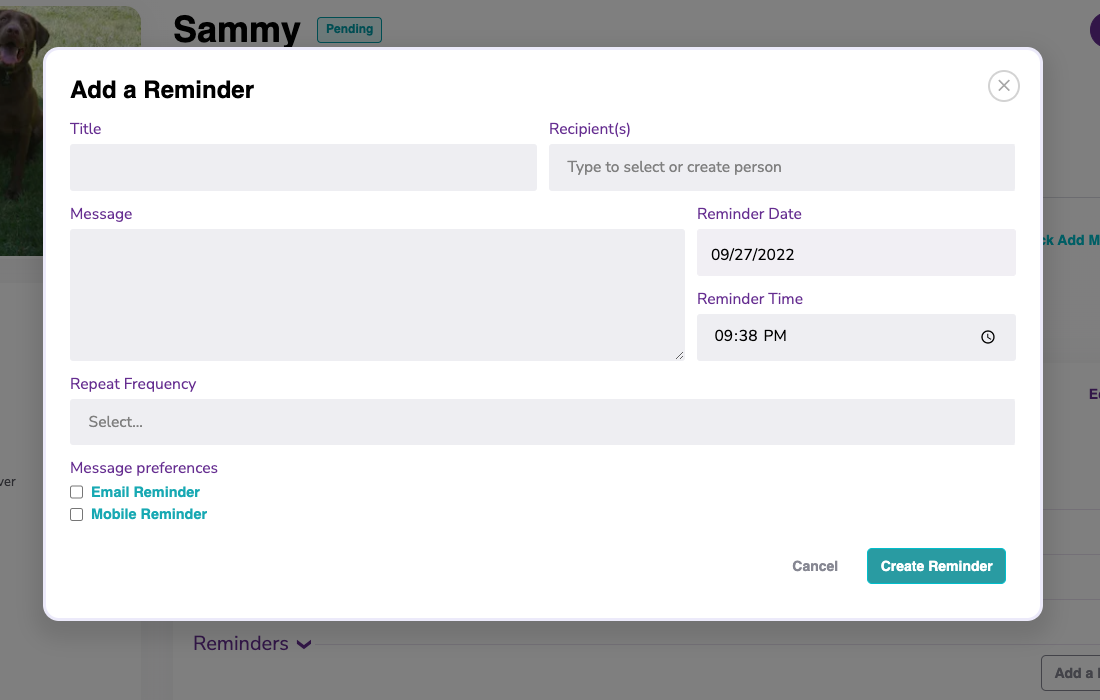
Task: Collapse the Reminders section chevron
Action: click(x=304, y=645)
